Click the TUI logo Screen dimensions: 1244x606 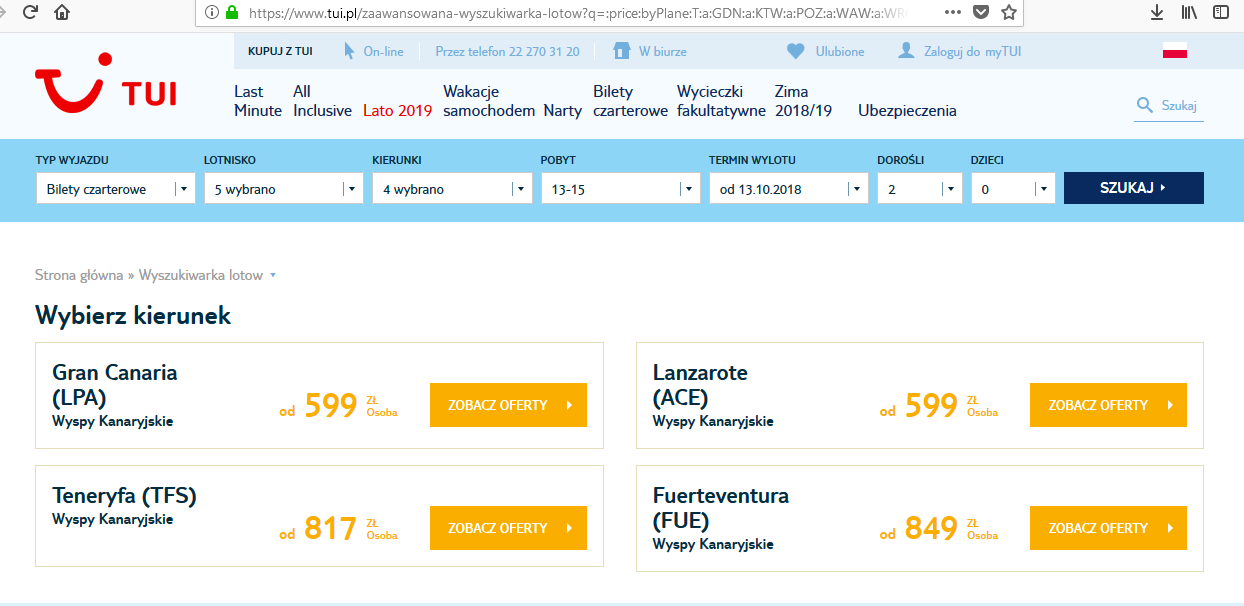106,83
